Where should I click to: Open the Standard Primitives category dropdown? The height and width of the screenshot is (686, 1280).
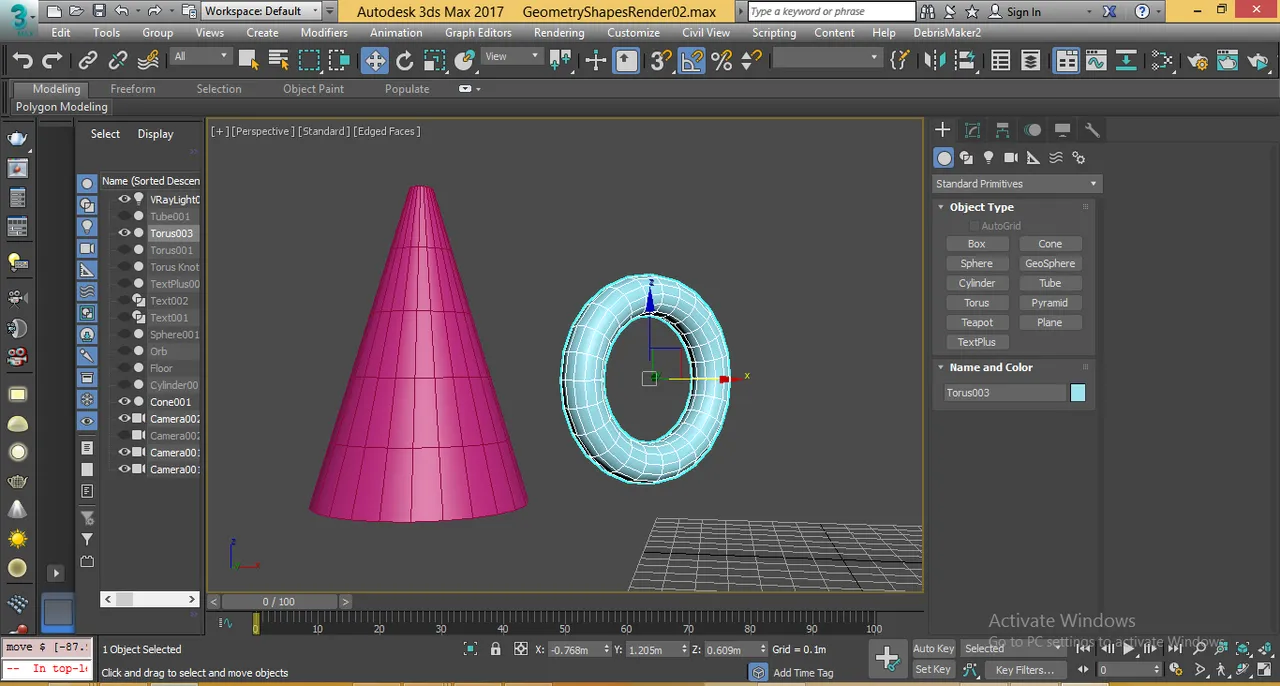1016,184
